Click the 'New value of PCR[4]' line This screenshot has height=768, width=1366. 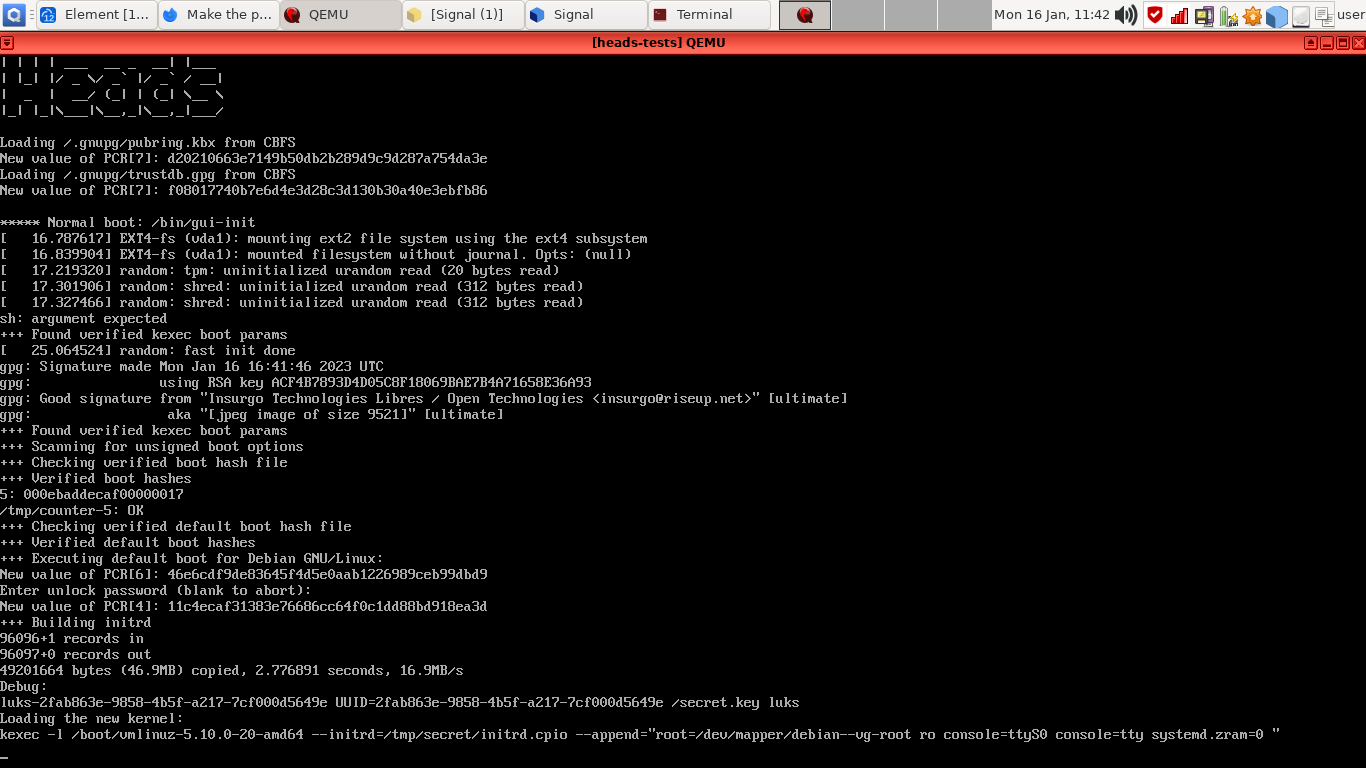[x=244, y=607]
